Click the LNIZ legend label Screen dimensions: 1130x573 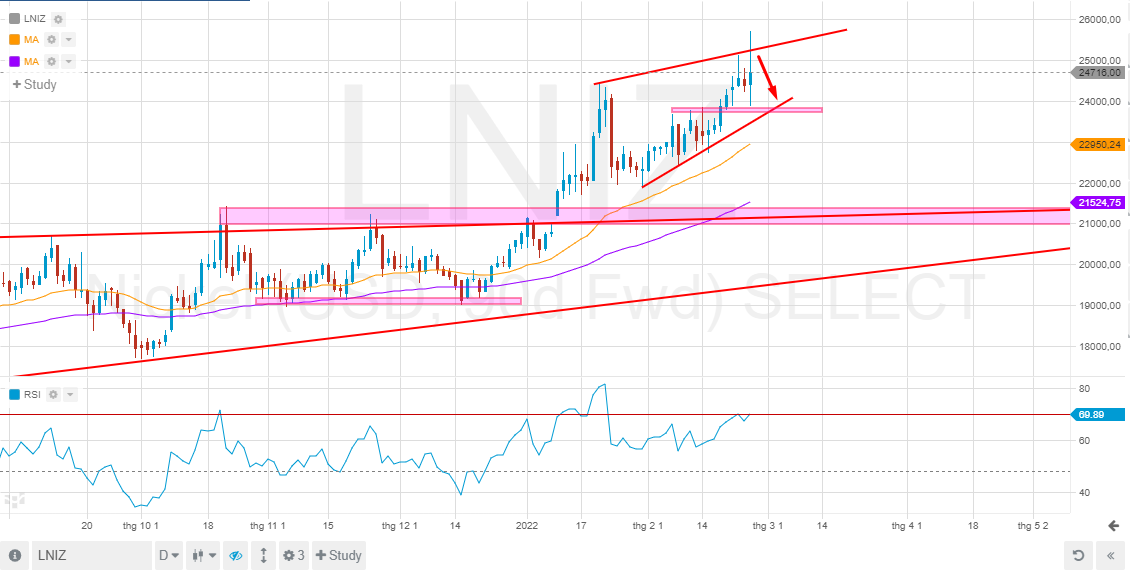(35, 19)
